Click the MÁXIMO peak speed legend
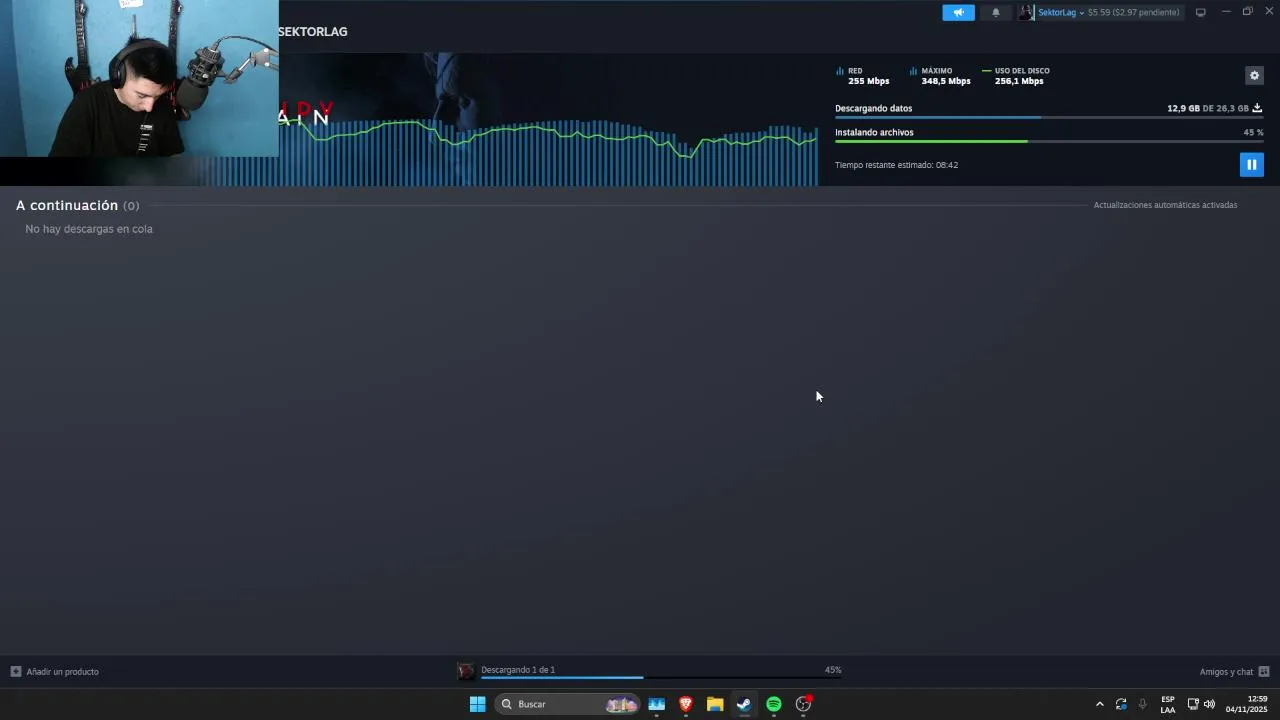The image size is (1280, 720). pos(940,76)
